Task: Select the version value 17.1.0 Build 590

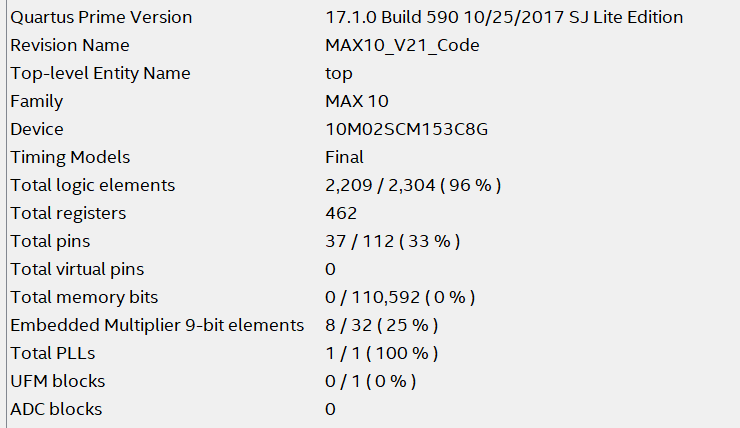Action: pyautogui.click(x=504, y=17)
